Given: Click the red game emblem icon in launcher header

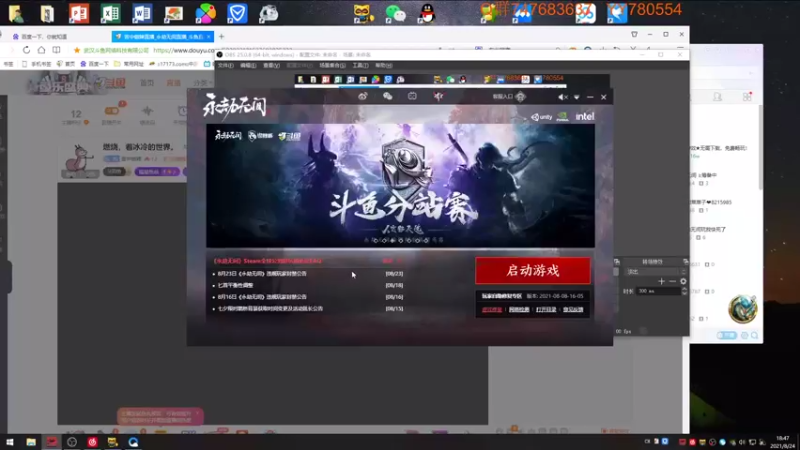Looking at the screenshot, I should pos(438,96).
